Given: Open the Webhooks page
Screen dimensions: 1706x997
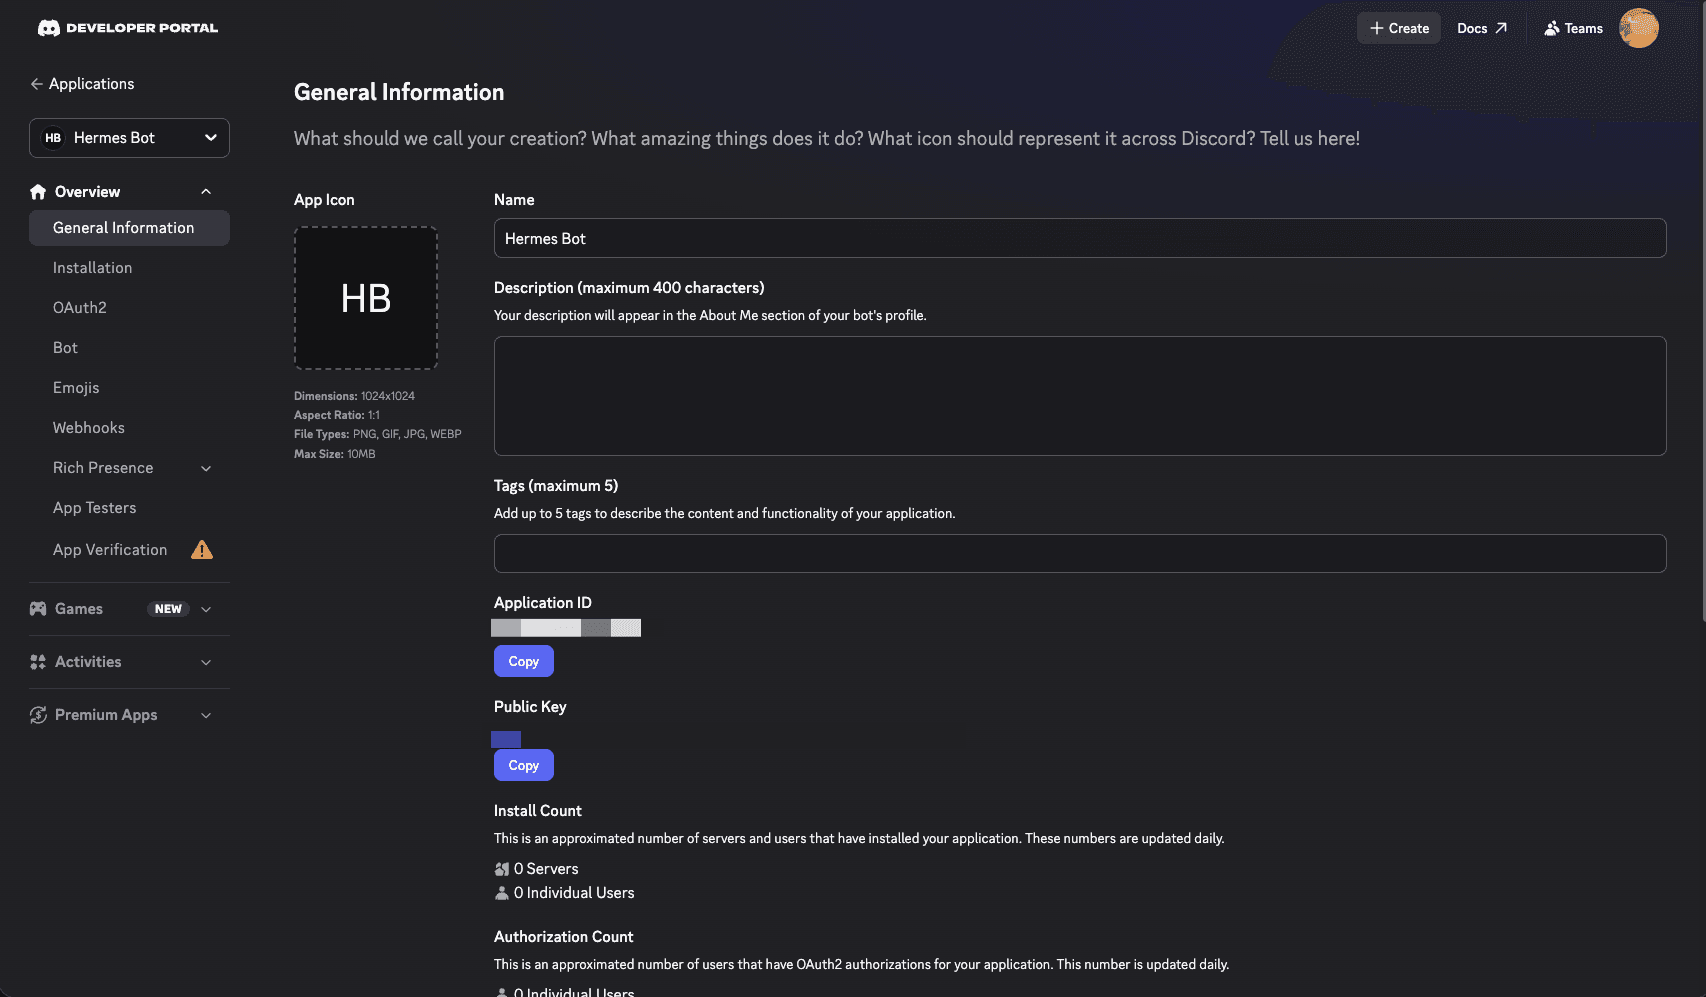Looking at the screenshot, I should [x=129, y=428].
